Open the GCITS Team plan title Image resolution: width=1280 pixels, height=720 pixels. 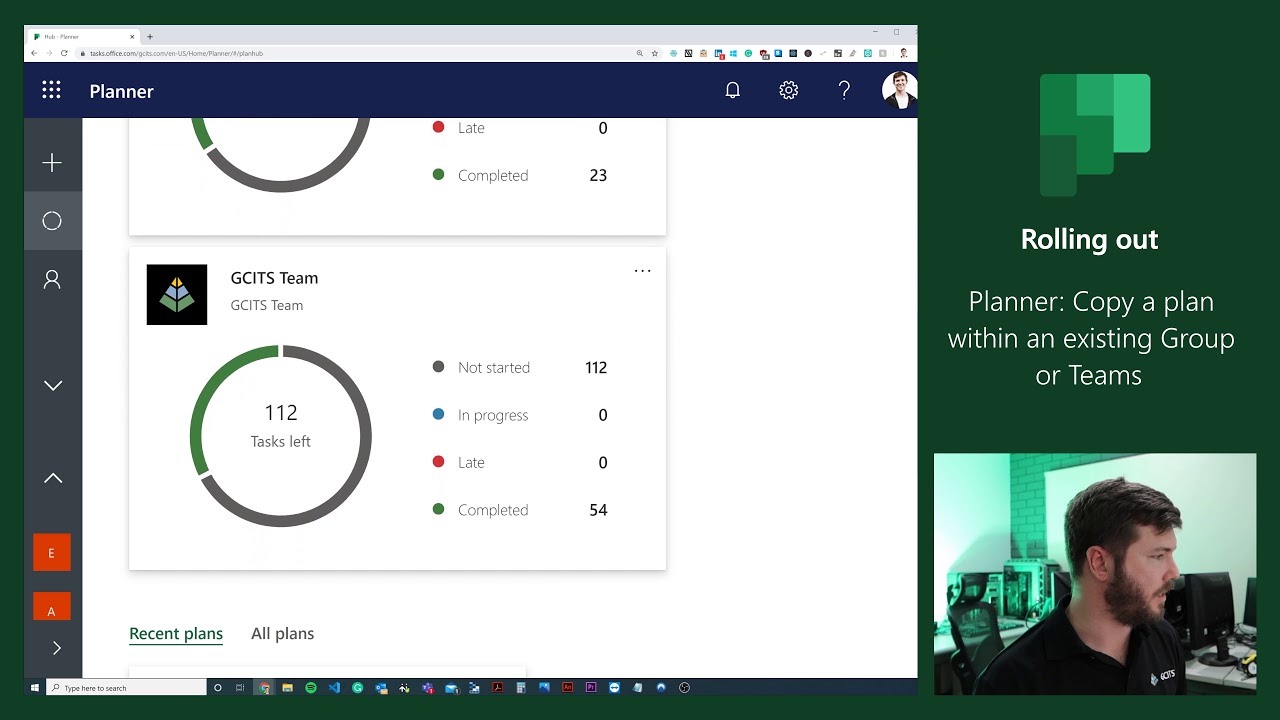274,278
